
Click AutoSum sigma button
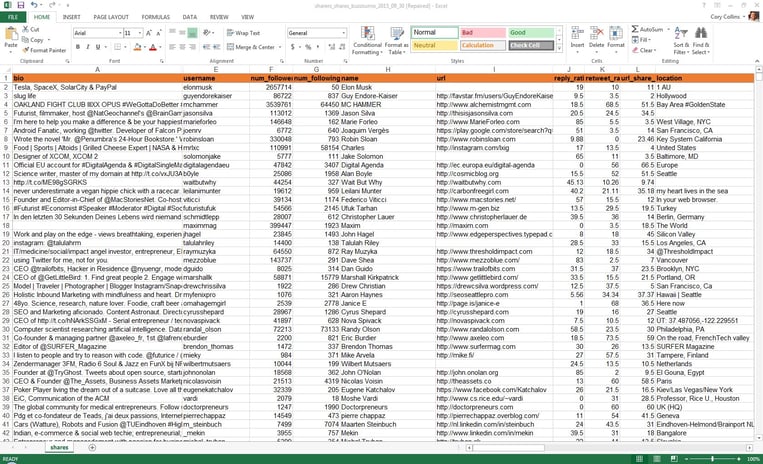tap(647, 29)
